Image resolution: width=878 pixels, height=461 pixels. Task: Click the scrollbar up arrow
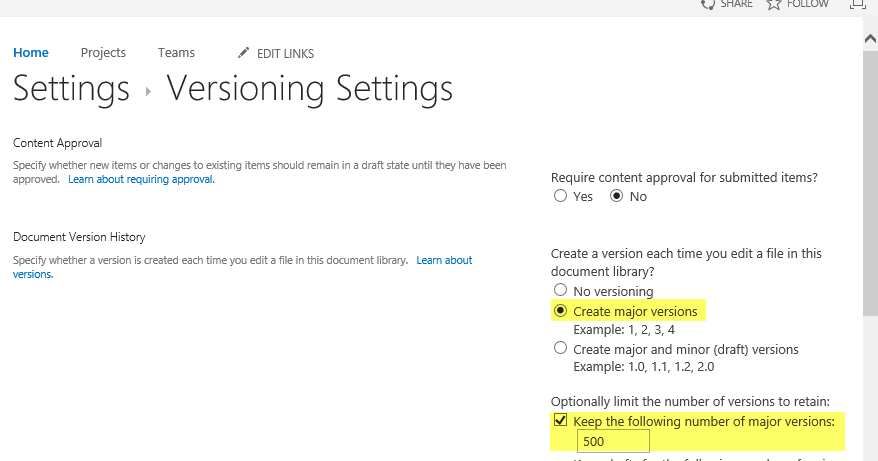point(870,38)
